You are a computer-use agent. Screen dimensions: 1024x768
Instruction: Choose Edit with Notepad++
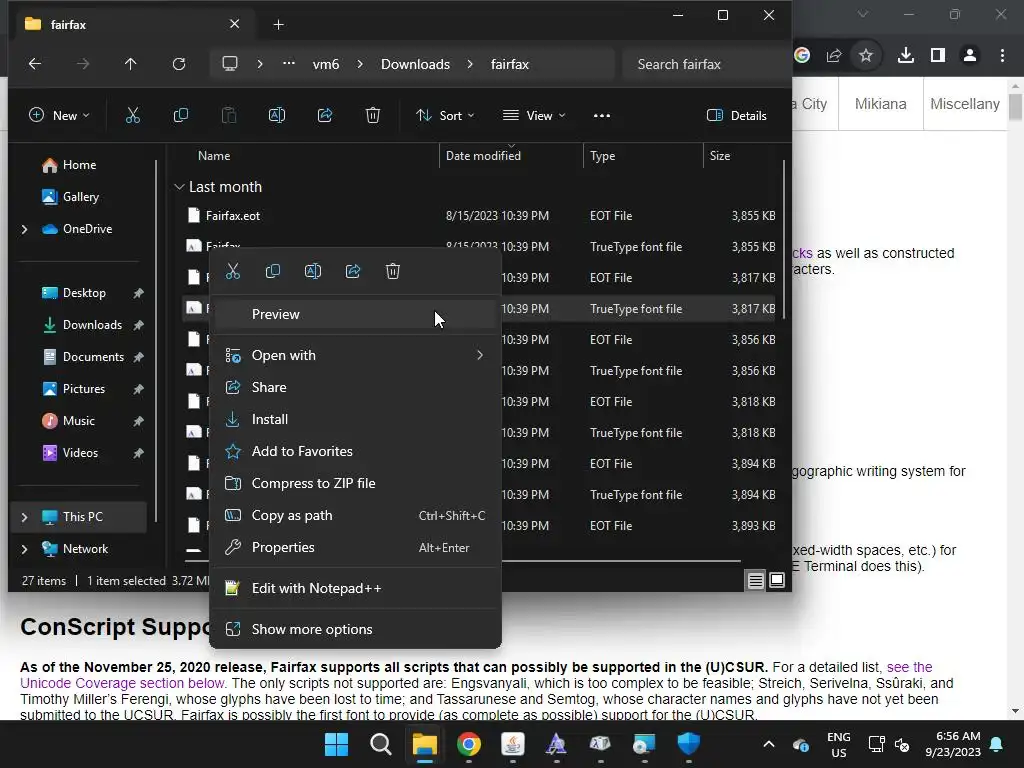pyautogui.click(x=355, y=588)
